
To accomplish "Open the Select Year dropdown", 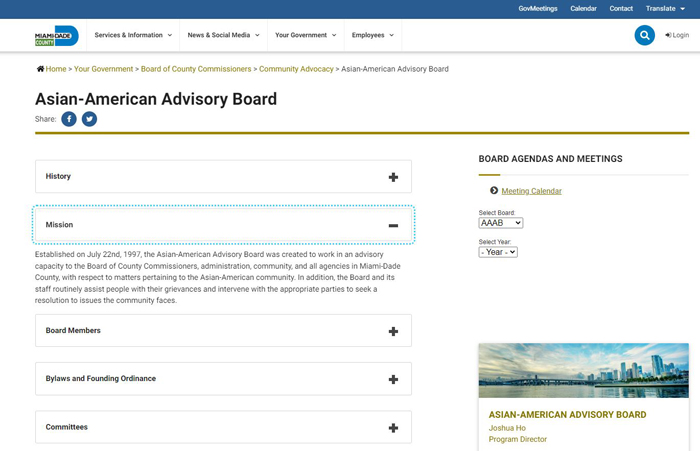I will (498, 252).
